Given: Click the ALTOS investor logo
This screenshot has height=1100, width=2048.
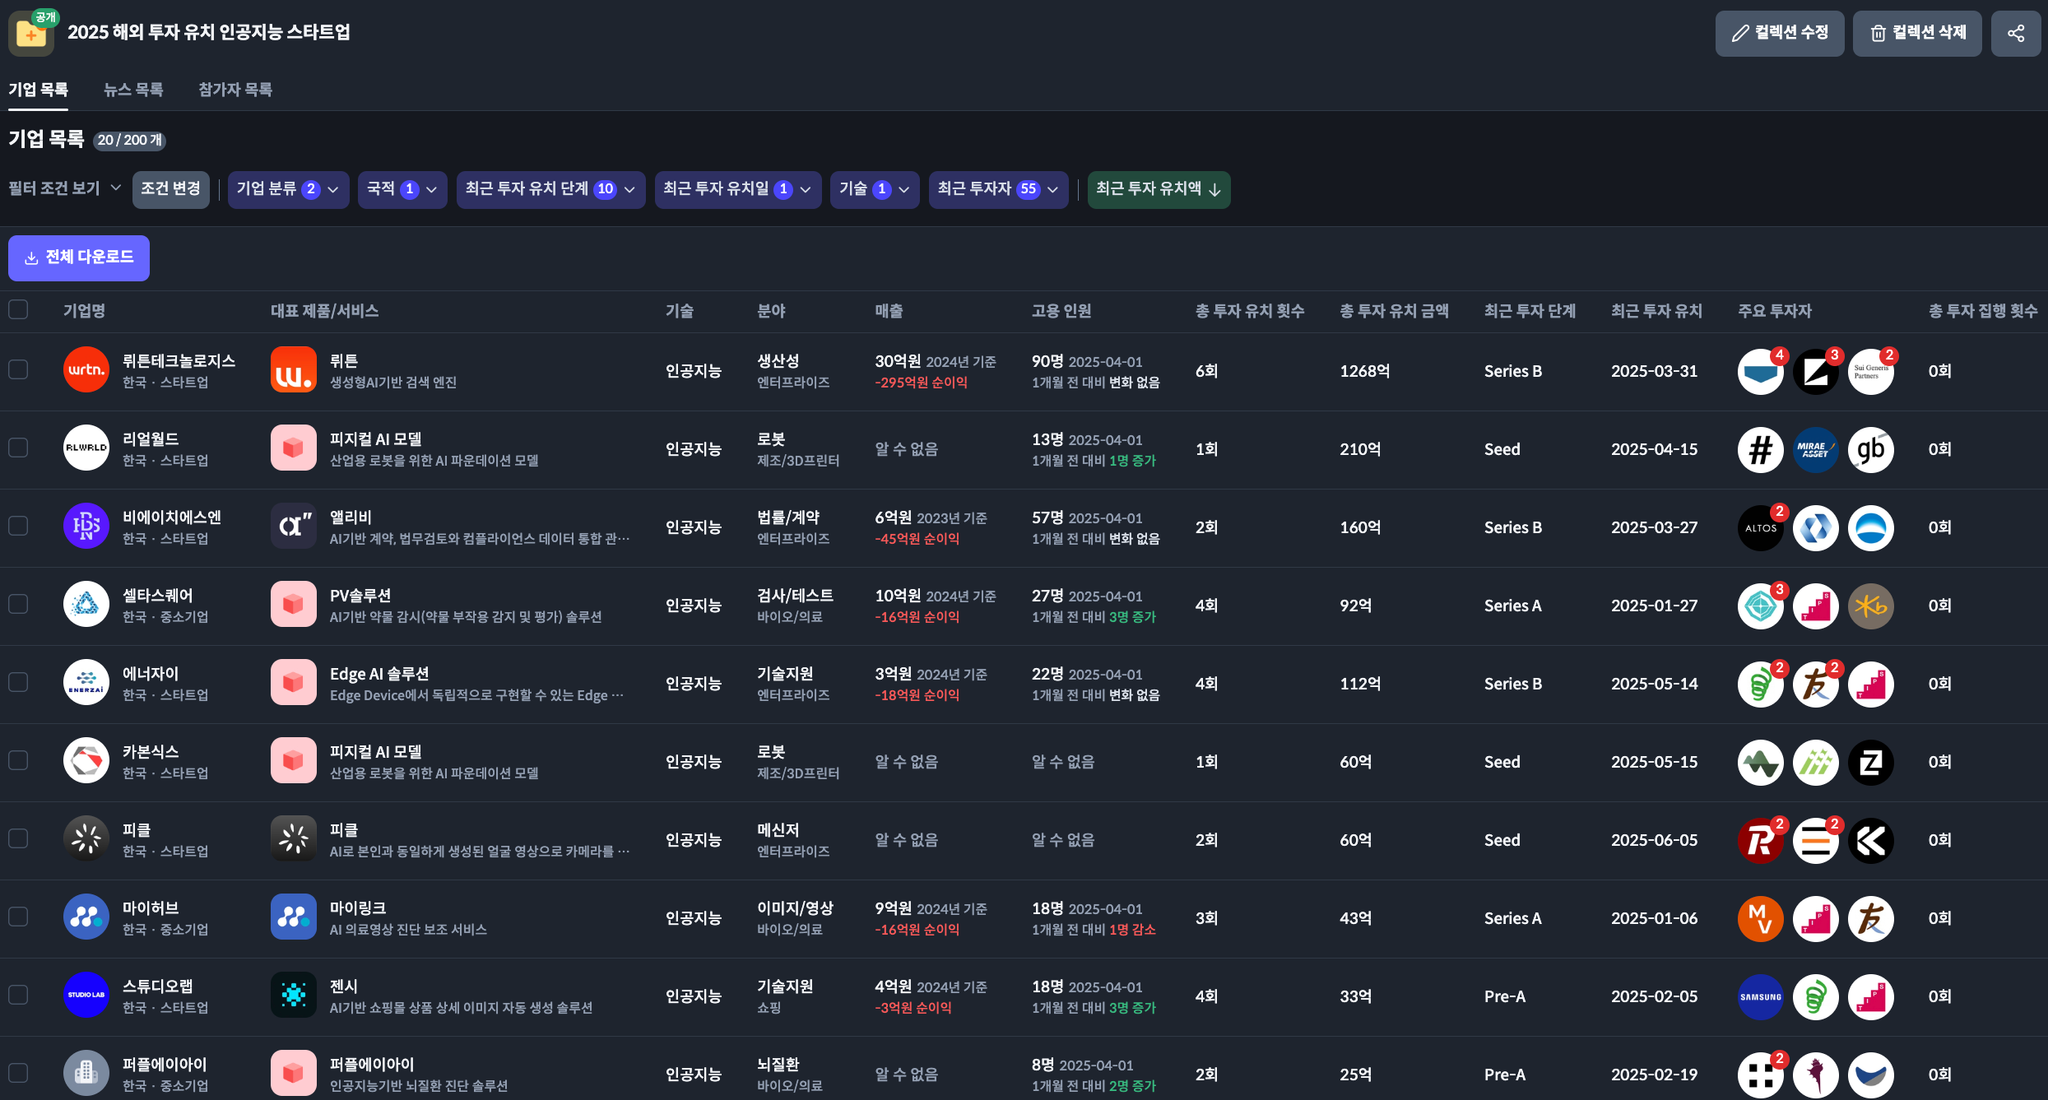Looking at the screenshot, I should 1760,527.
